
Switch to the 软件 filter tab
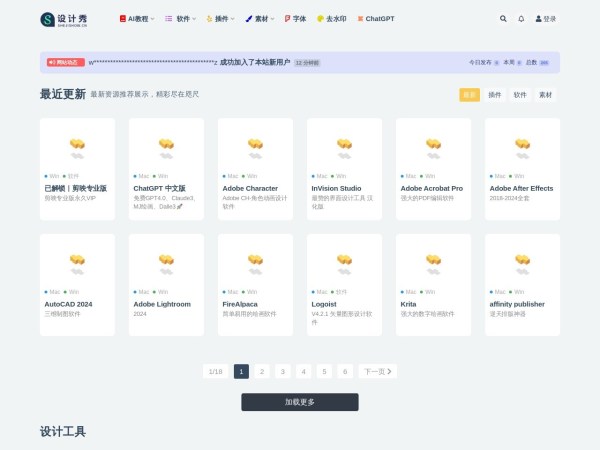(520, 95)
